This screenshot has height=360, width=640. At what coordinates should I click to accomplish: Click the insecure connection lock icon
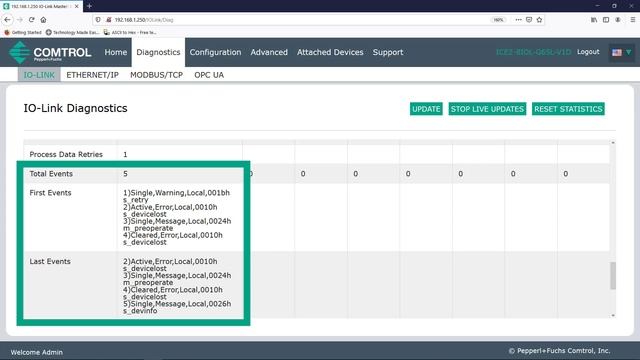[109, 20]
